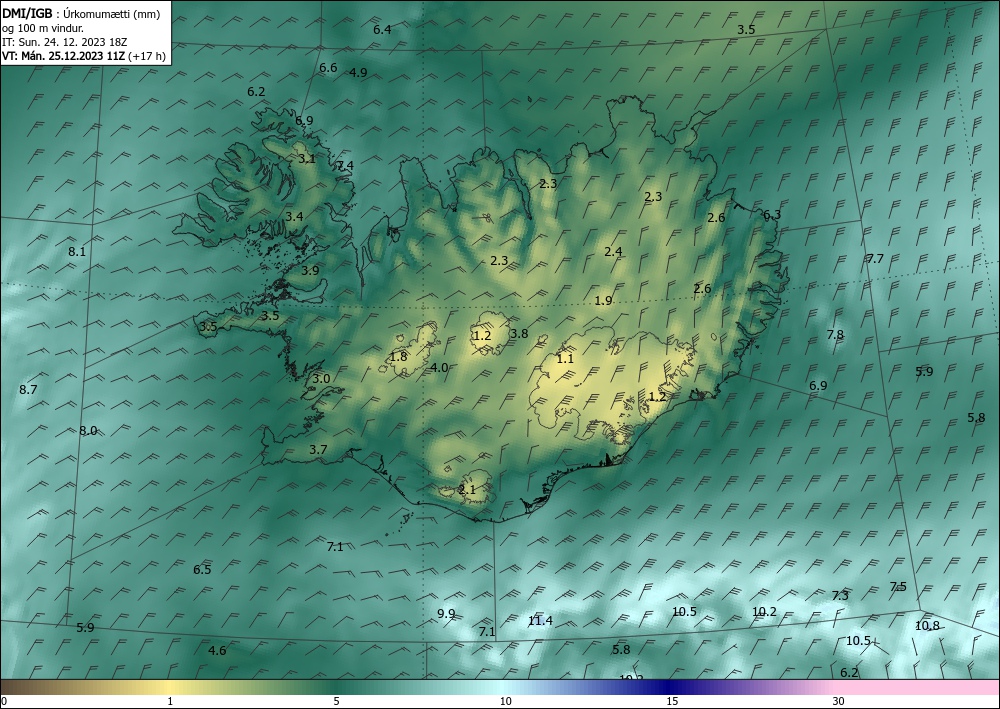This screenshot has width=1000, height=709.
Task: Click the 8.1 value over the sea
Action: click(77, 252)
